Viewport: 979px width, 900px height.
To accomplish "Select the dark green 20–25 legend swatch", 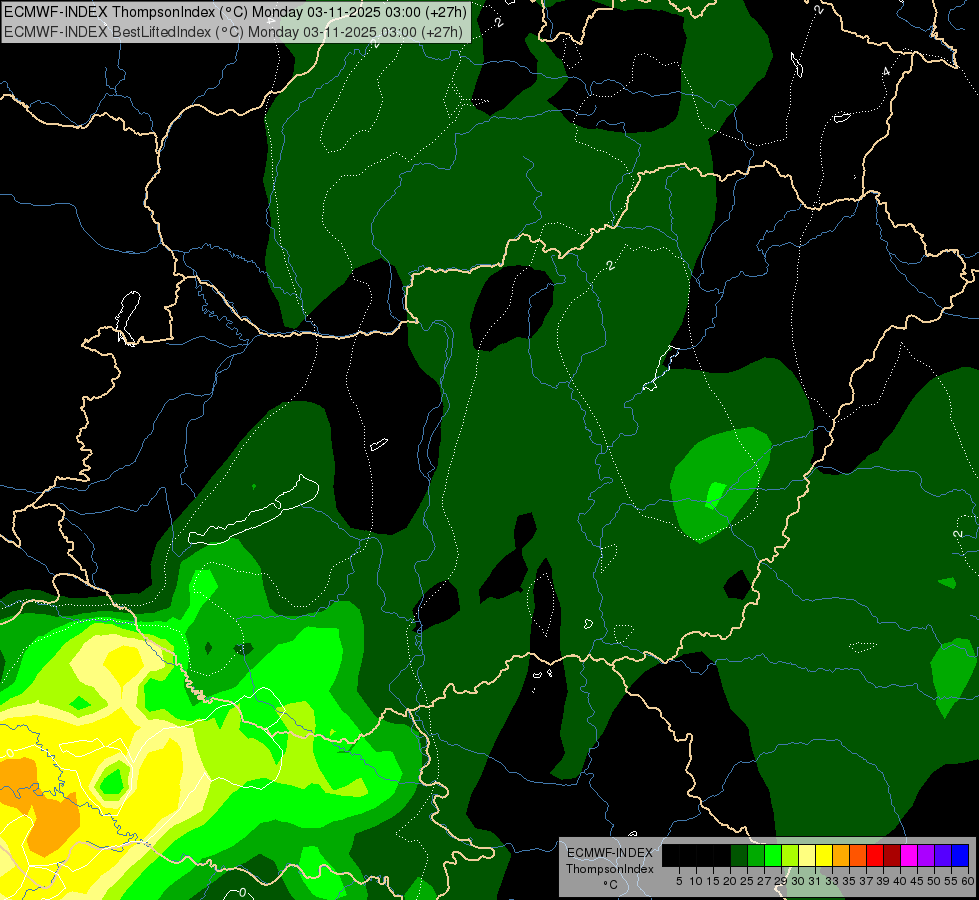I will (739, 855).
